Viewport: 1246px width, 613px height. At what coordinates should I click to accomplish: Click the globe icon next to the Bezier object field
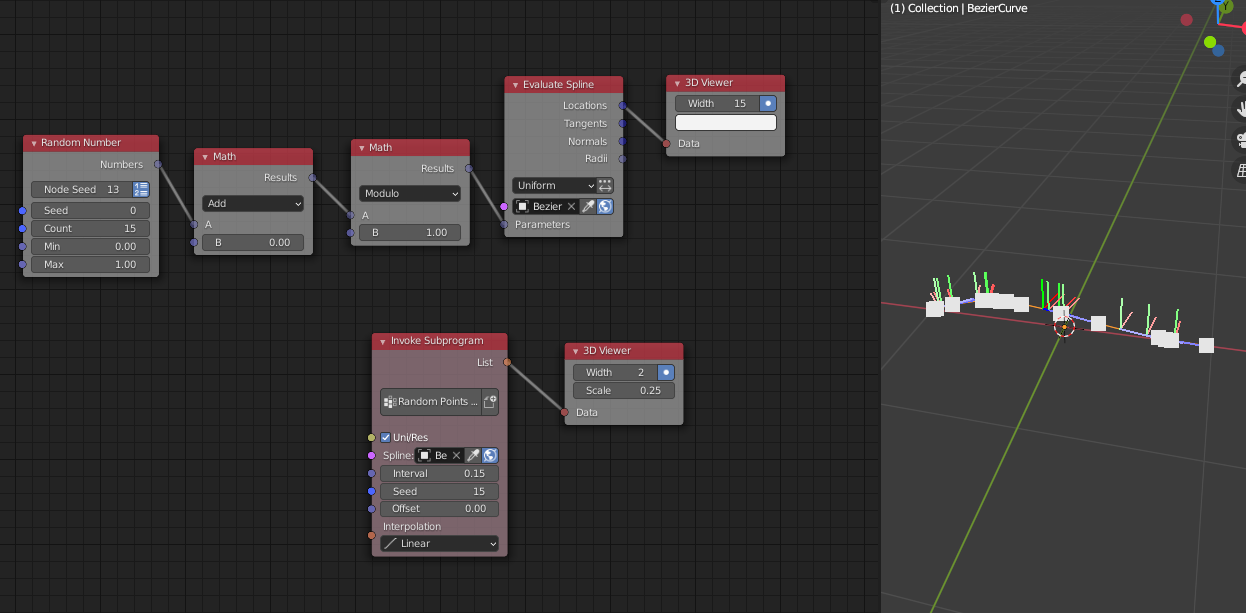(604, 206)
